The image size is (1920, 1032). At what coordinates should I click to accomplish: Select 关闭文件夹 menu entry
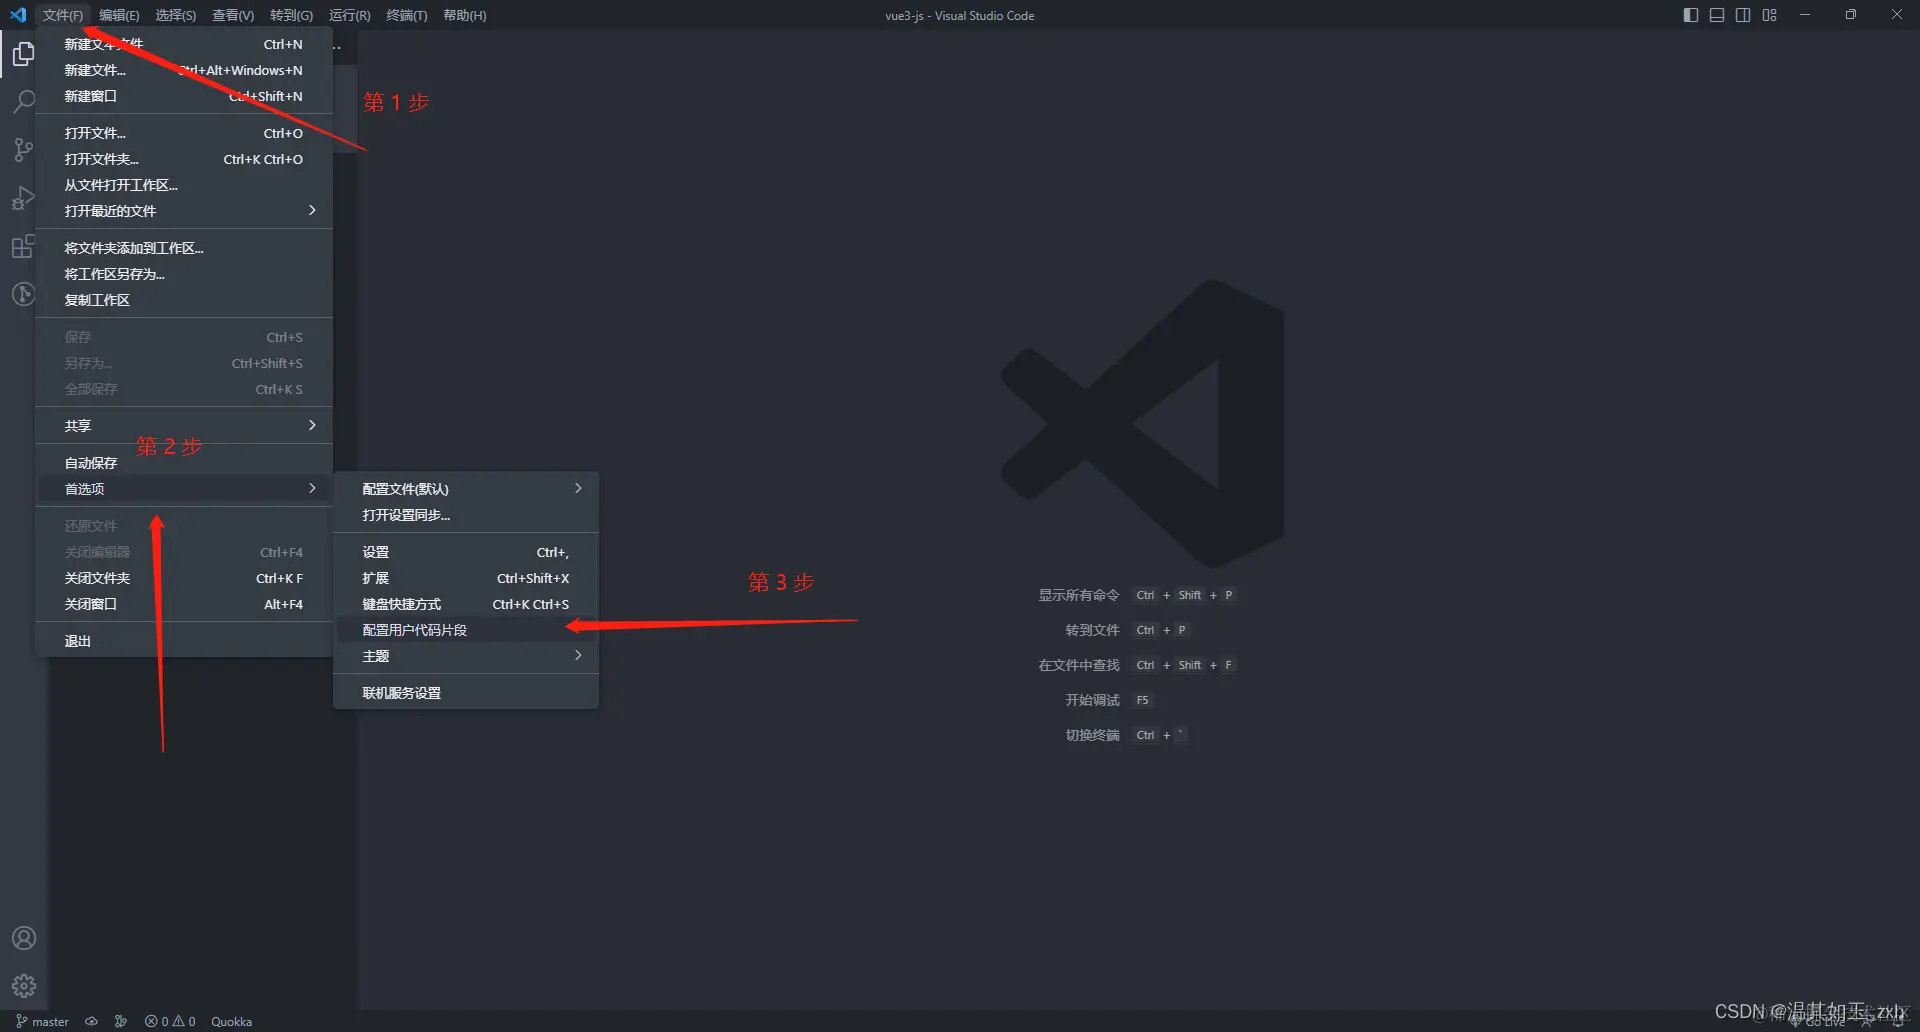click(x=184, y=578)
